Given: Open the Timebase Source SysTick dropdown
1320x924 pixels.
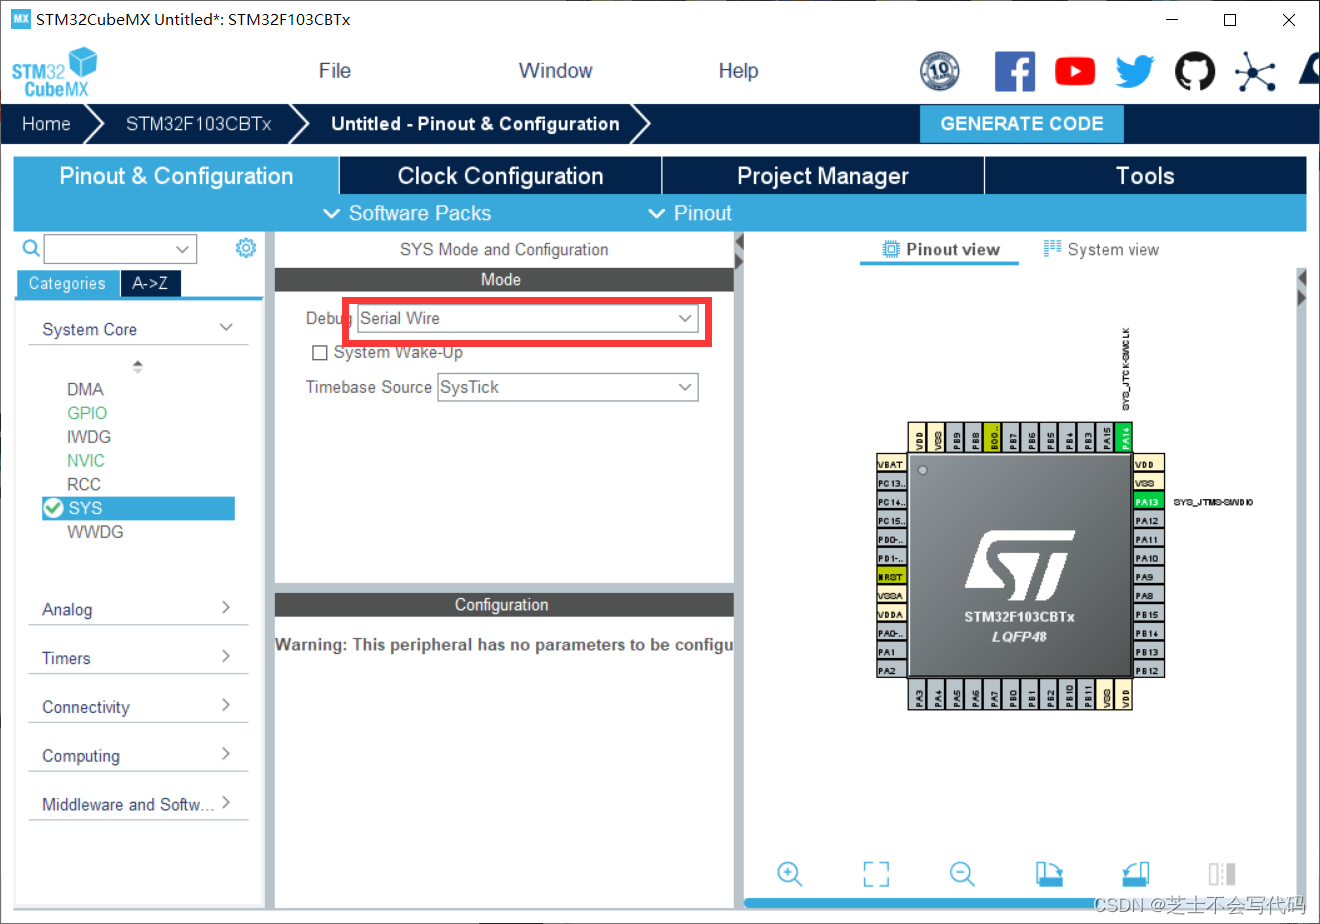Looking at the screenshot, I should [x=567, y=387].
